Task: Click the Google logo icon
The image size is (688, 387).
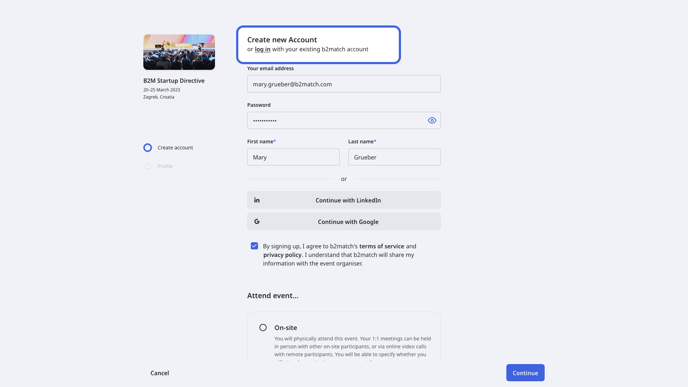Action: [x=257, y=222]
